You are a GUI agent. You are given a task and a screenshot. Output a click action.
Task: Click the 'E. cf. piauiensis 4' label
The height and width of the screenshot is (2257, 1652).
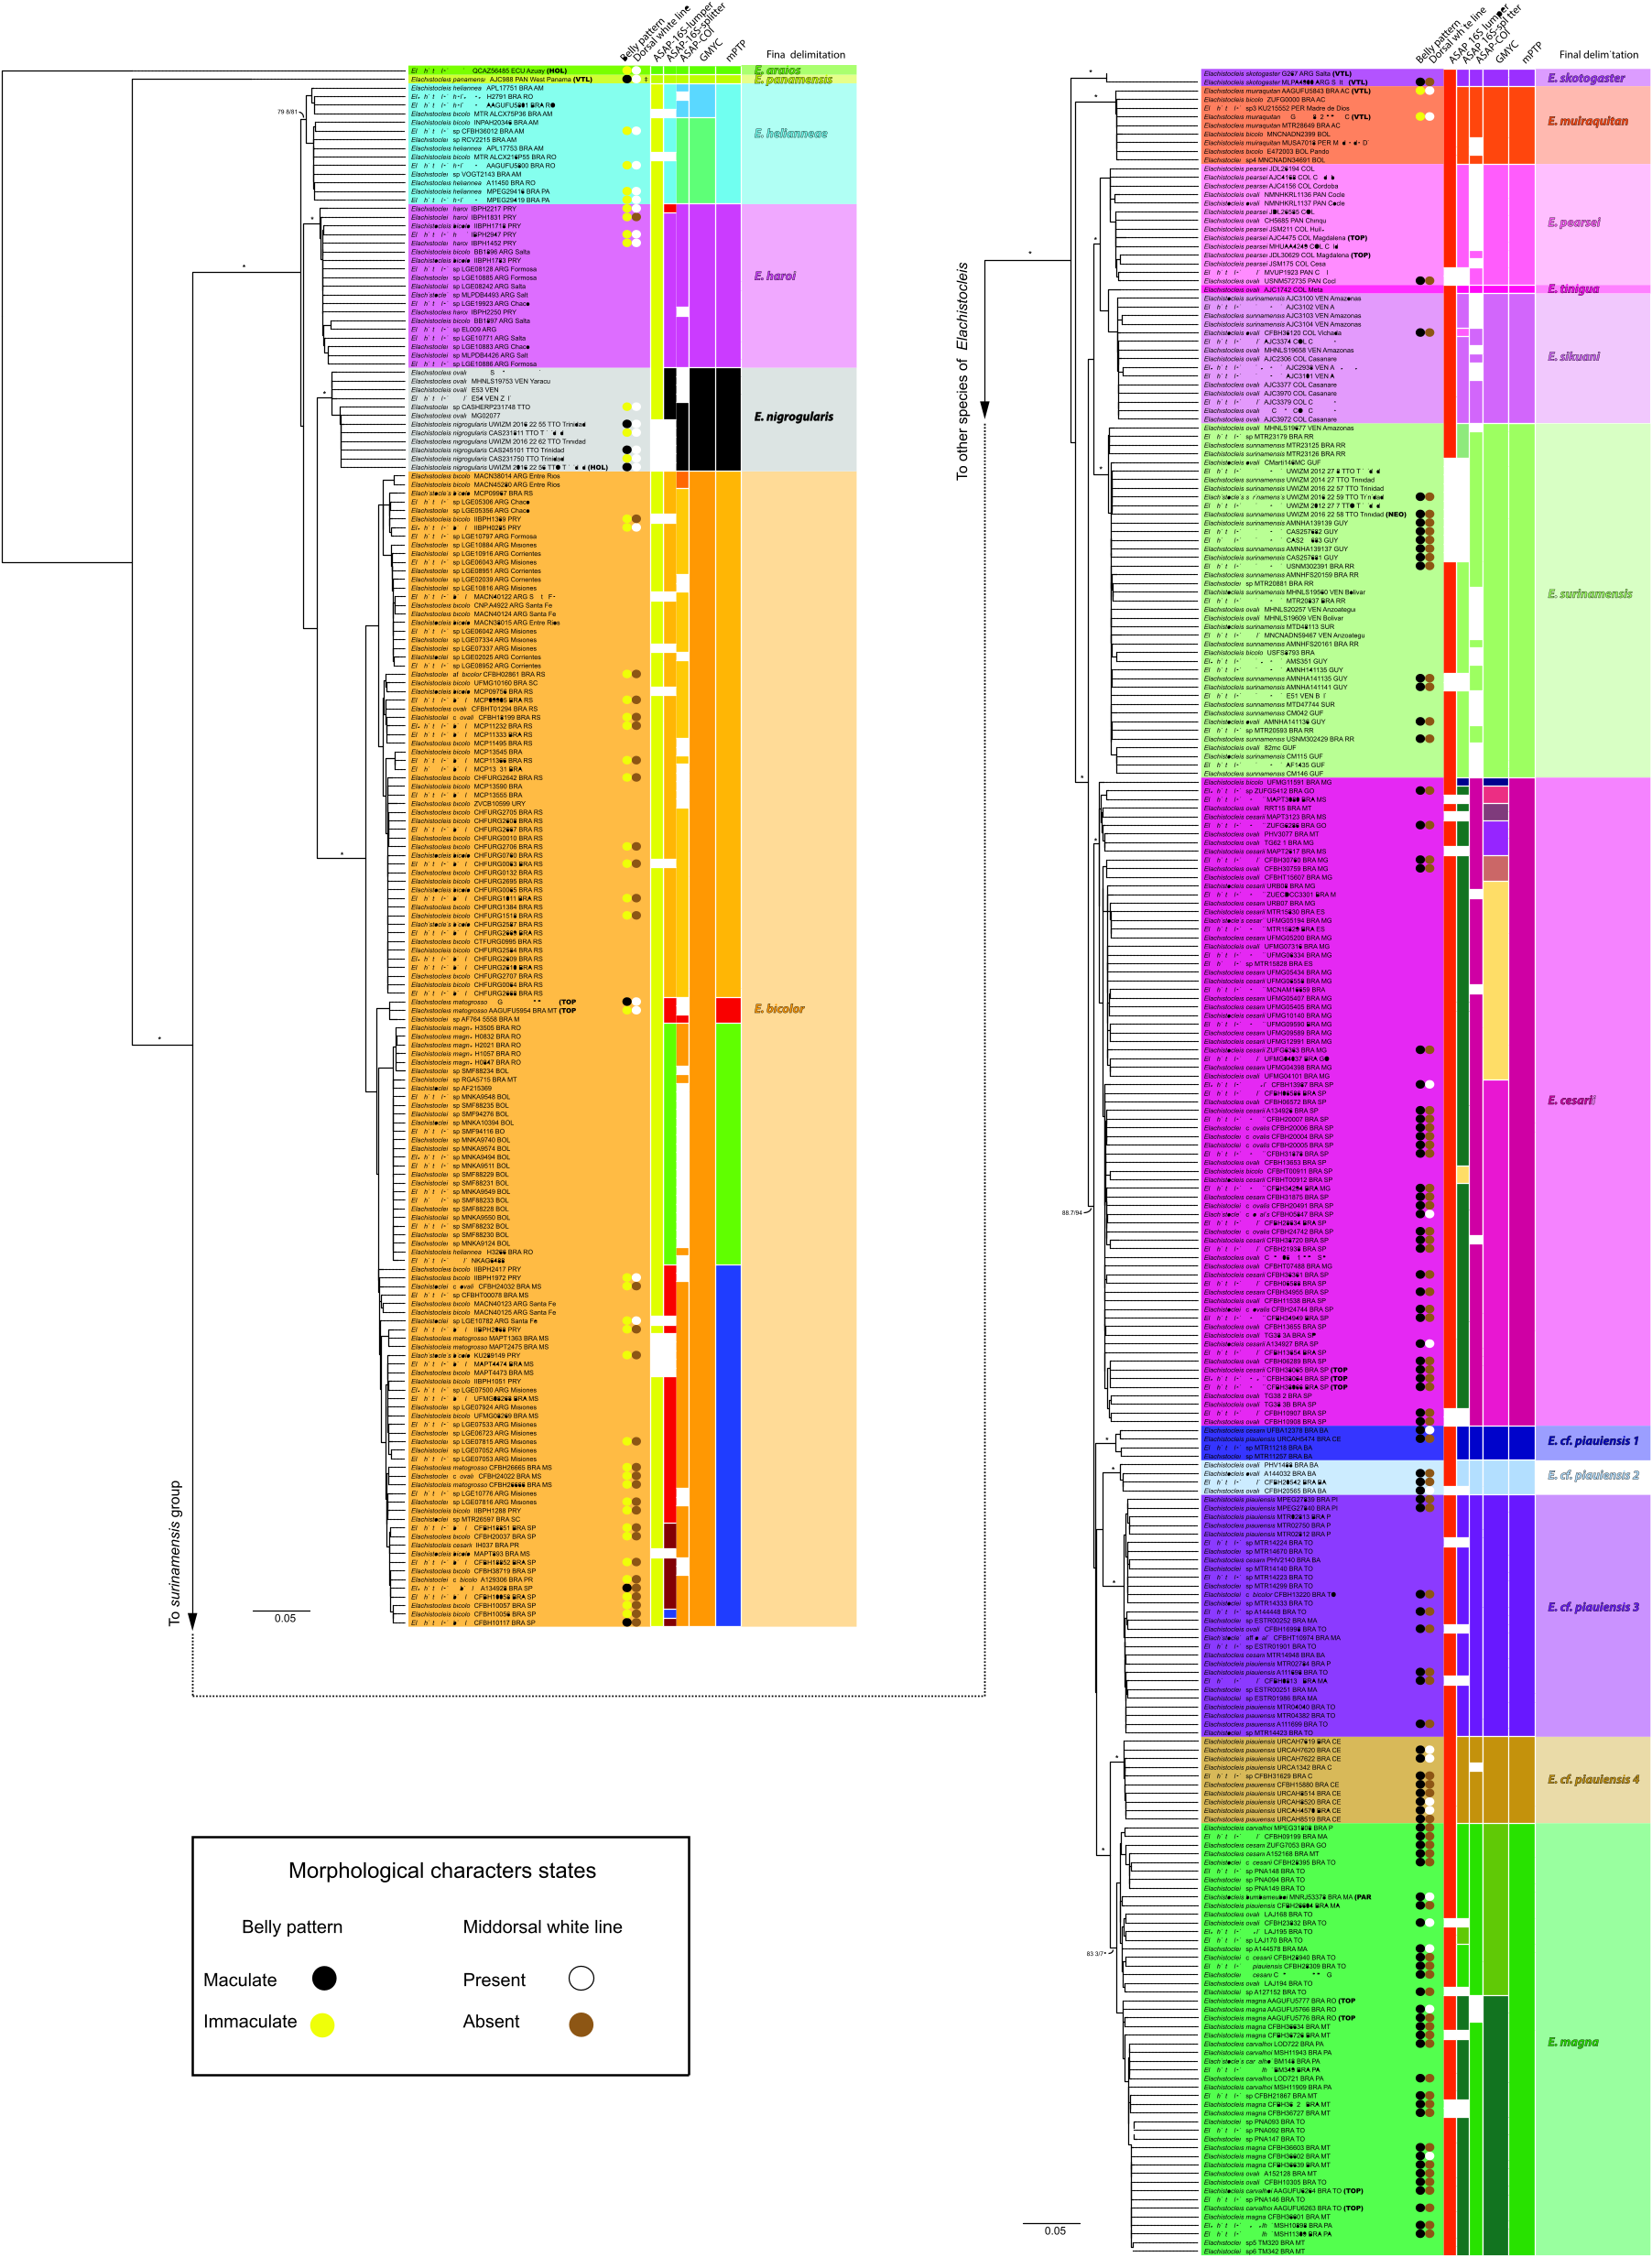(x=1593, y=1779)
